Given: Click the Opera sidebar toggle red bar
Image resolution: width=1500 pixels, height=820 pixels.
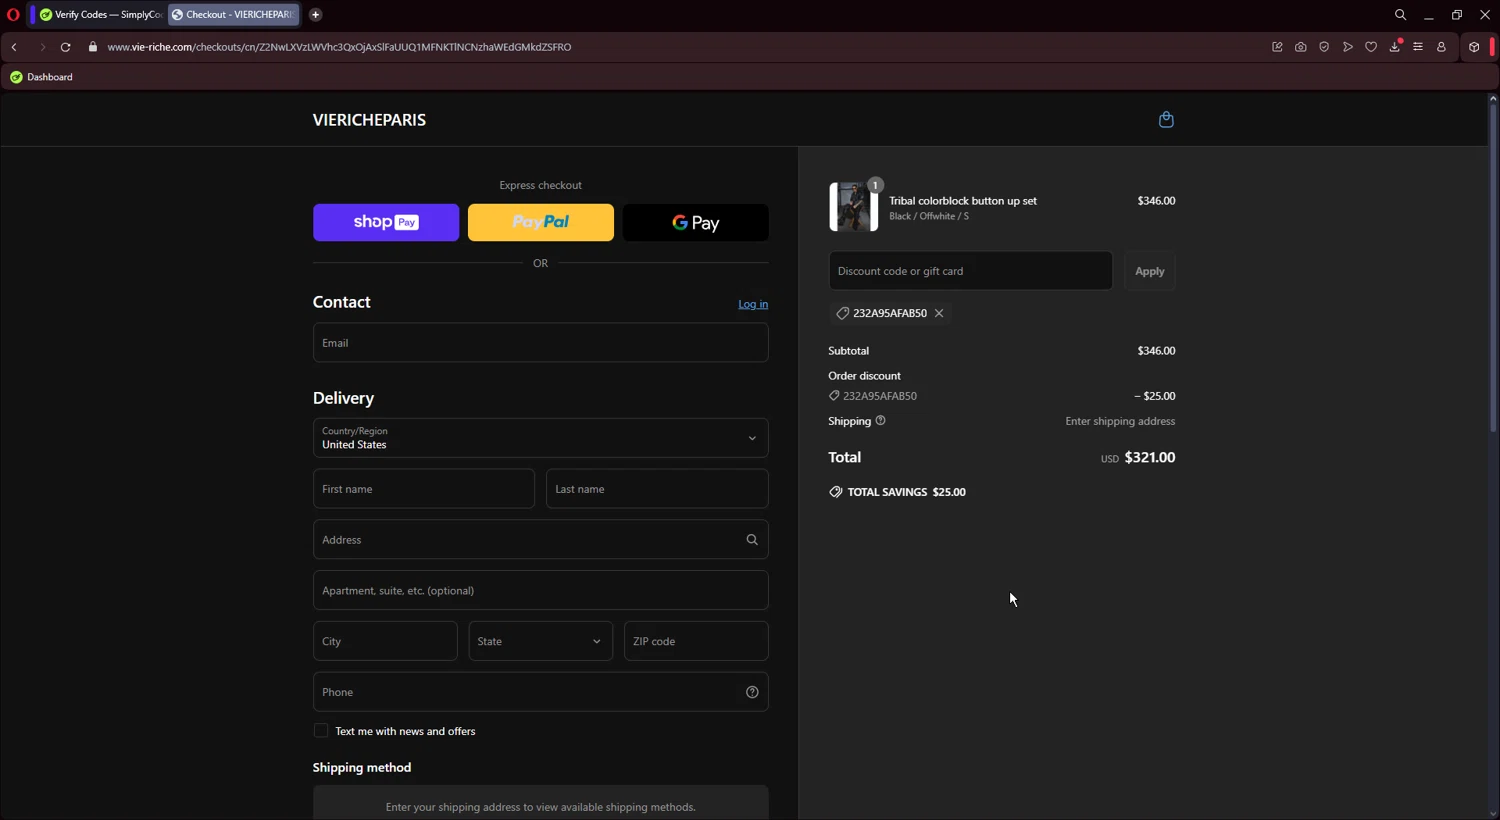Looking at the screenshot, I should 1493,47.
